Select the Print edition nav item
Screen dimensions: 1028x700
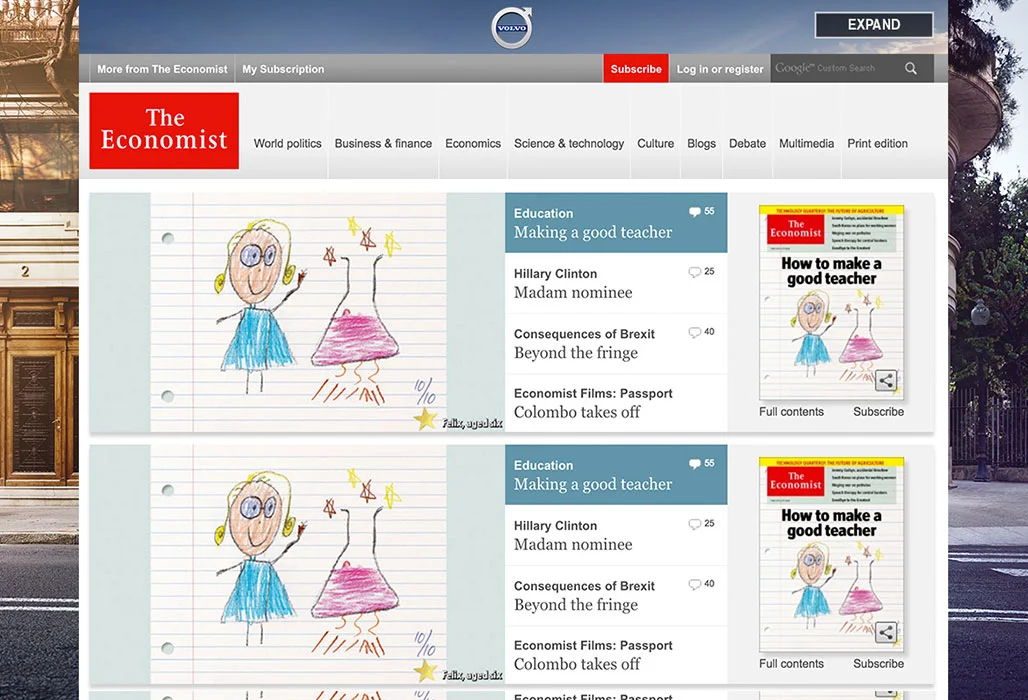[x=877, y=144]
